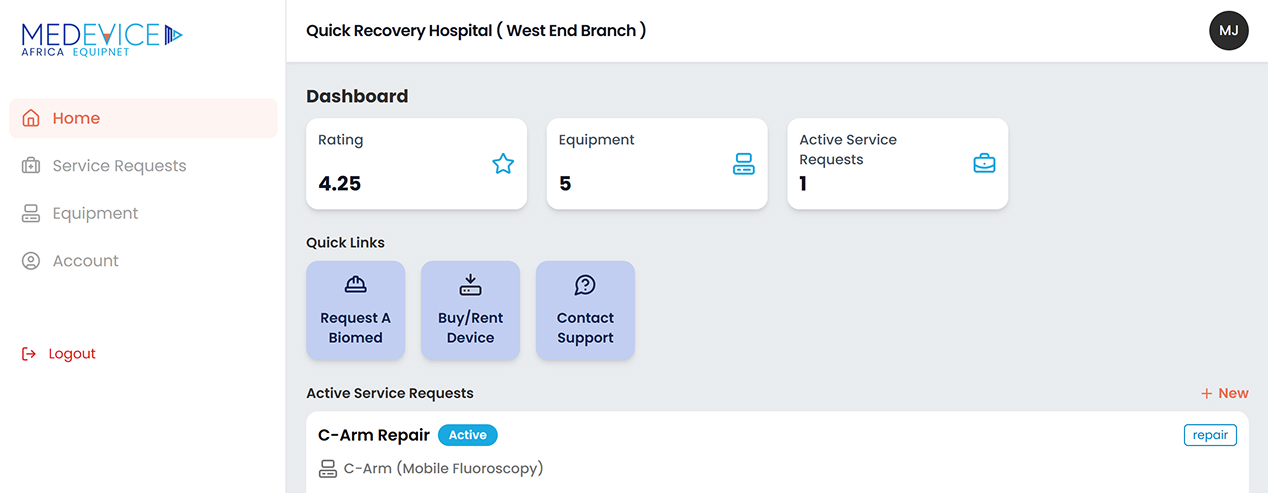Viewport: 1268px width, 494px height.
Task: Click the device icon on Equipment card
Action: (743, 164)
